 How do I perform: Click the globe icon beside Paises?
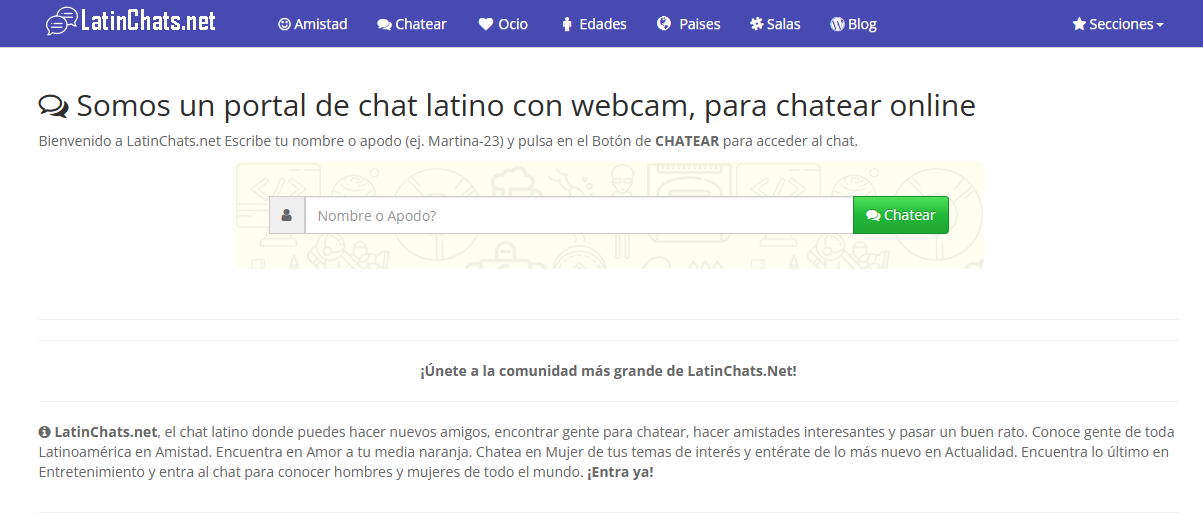click(664, 24)
